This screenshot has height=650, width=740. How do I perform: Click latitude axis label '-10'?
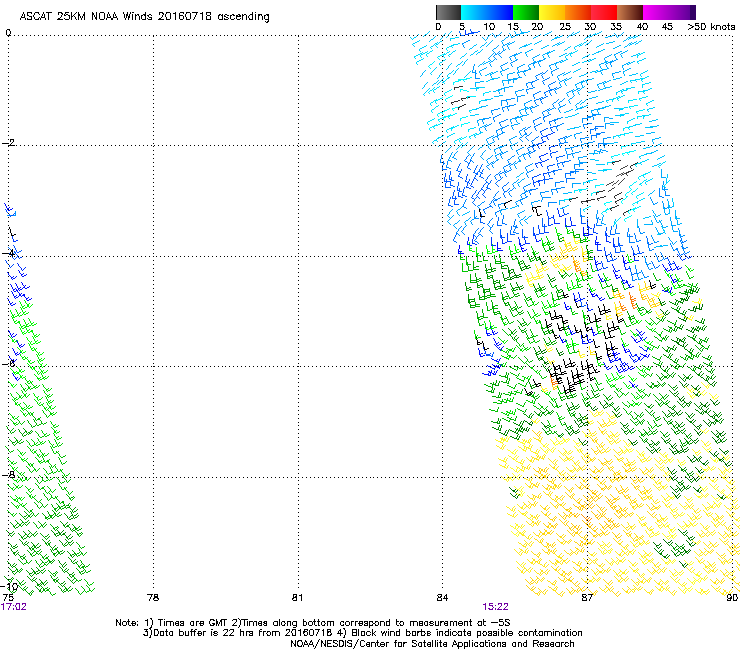10,586
